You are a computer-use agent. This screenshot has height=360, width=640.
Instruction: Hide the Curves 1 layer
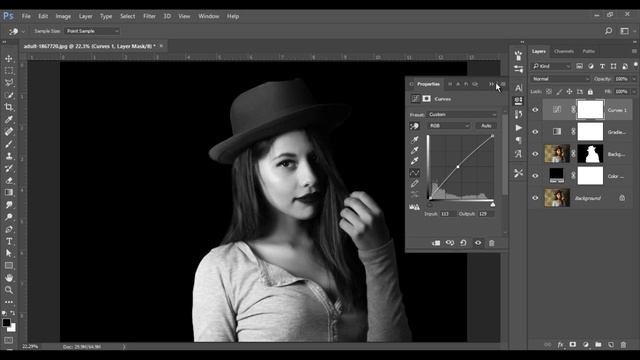click(536, 110)
